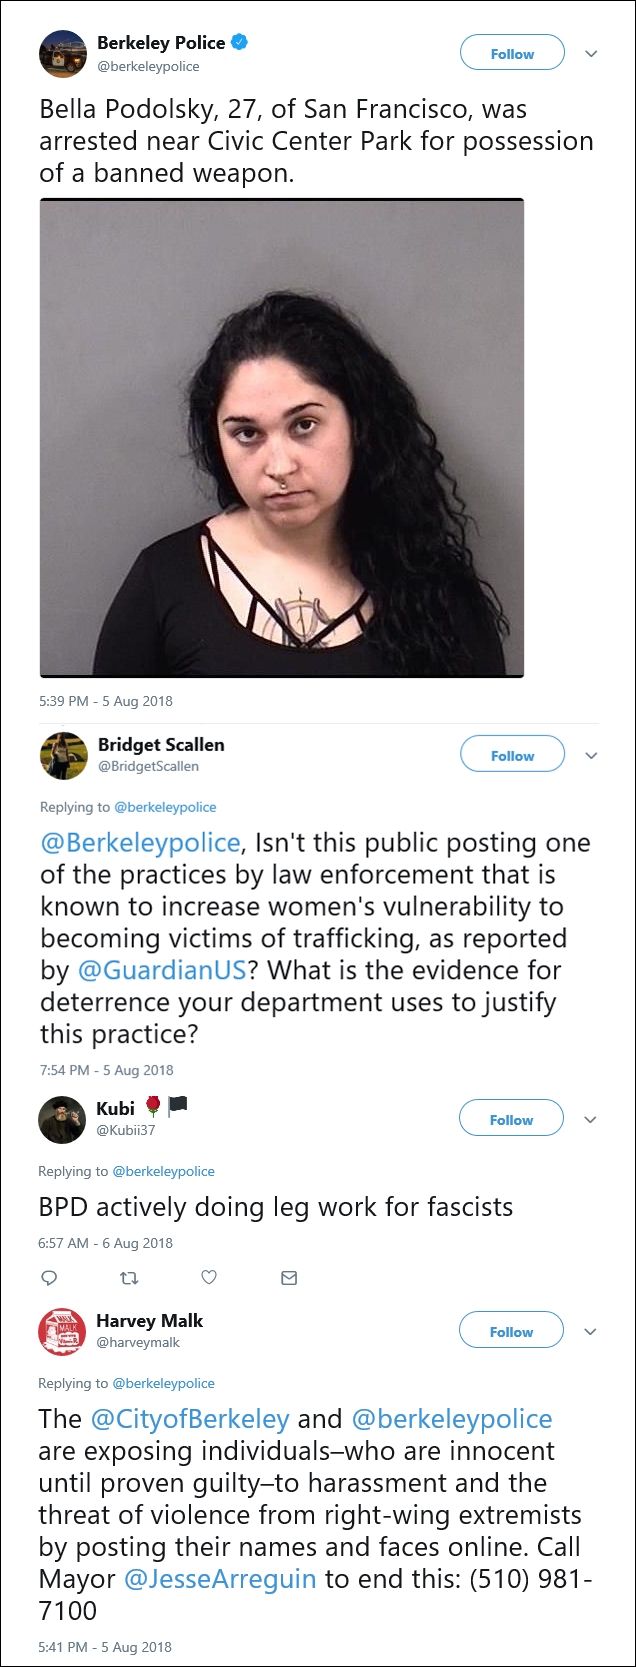
Task: Open the mugshot photo in the tweet
Action: (282, 438)
